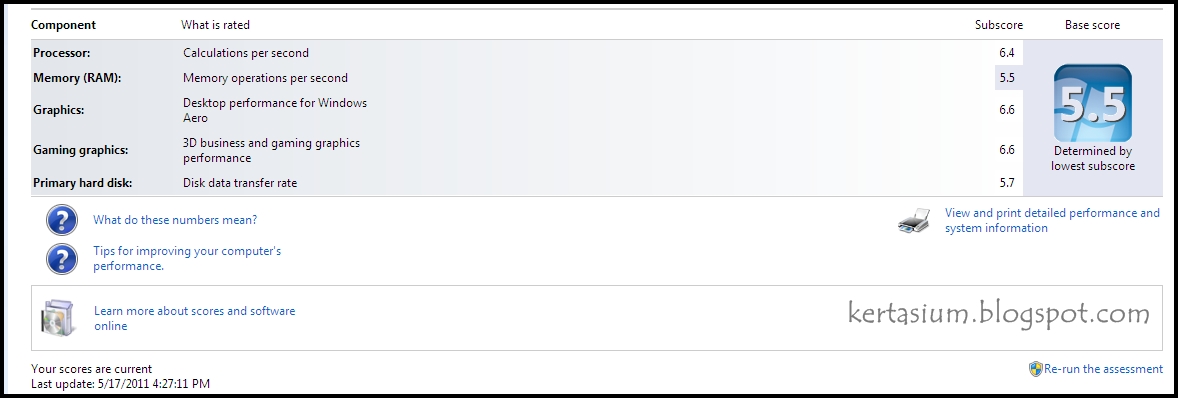Viewport: 1178px width, 398px height.
Task: Open 'Tips for improving your computer's performance'
Action: (187, 258)
